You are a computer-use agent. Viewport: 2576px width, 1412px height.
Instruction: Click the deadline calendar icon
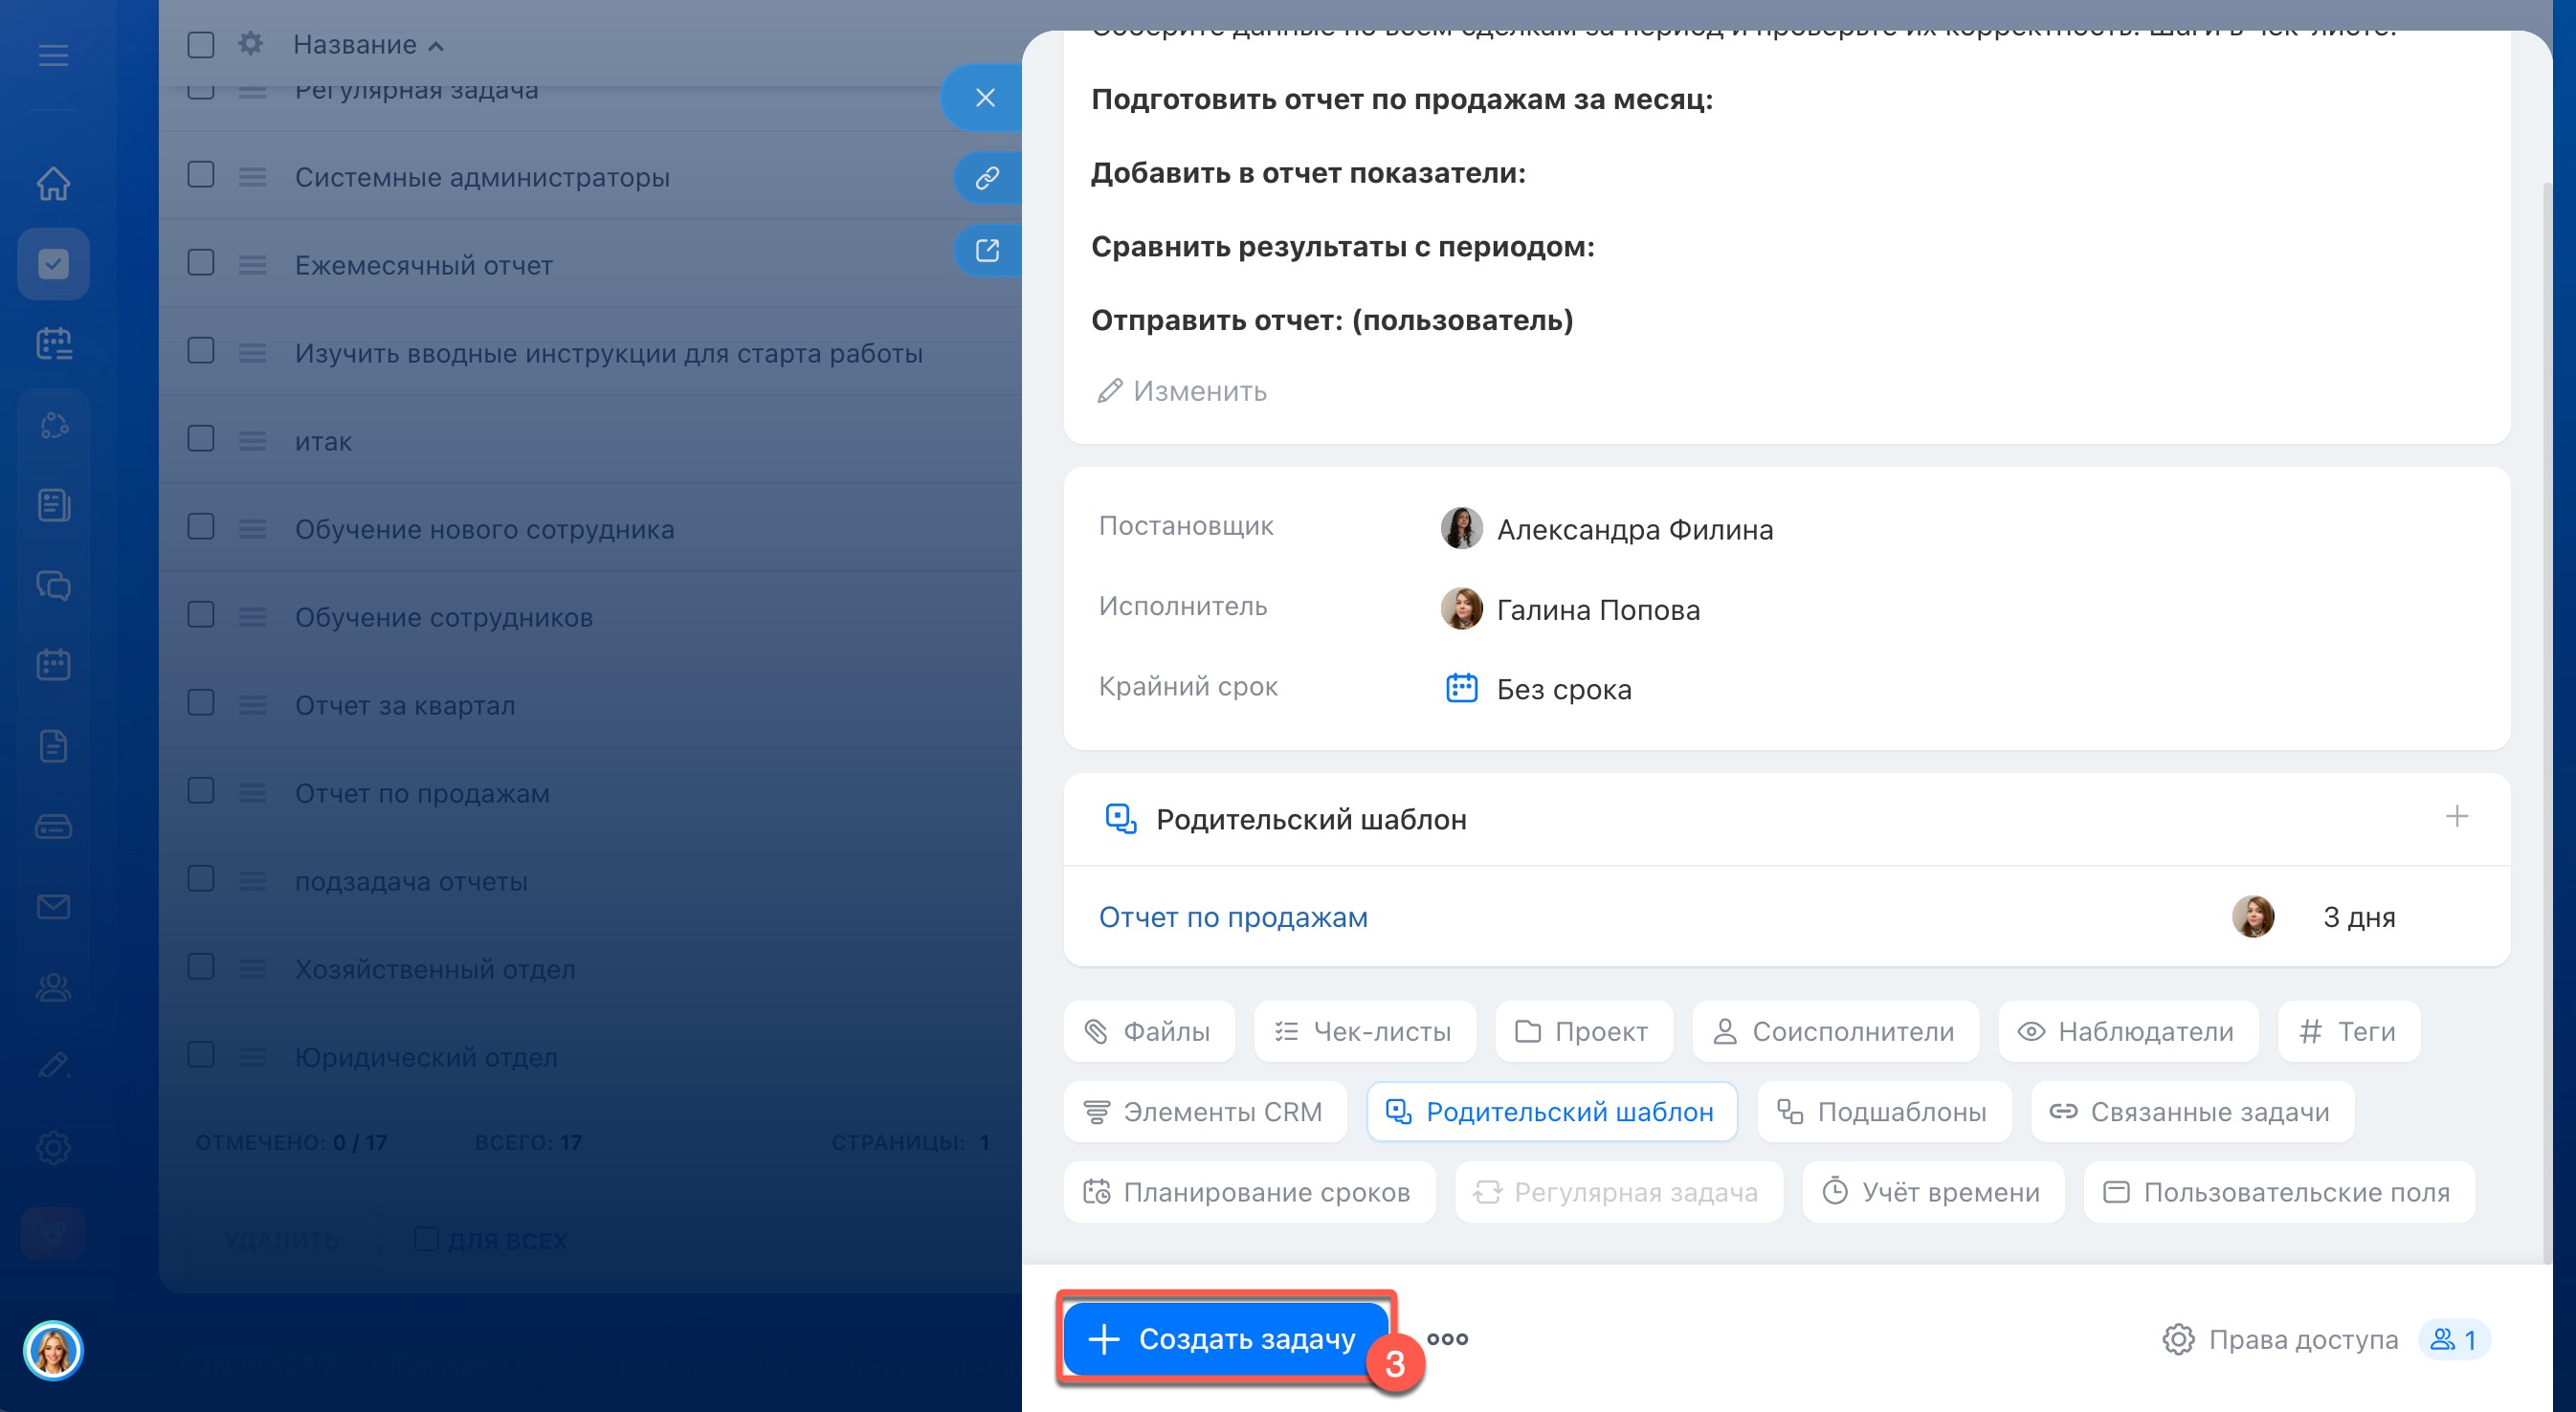pyautogui.click(x=1461, y=689)
